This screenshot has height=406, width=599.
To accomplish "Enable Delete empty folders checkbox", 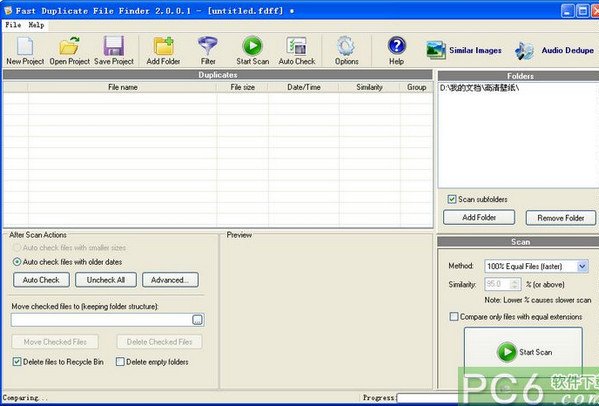I will point(120,362).
